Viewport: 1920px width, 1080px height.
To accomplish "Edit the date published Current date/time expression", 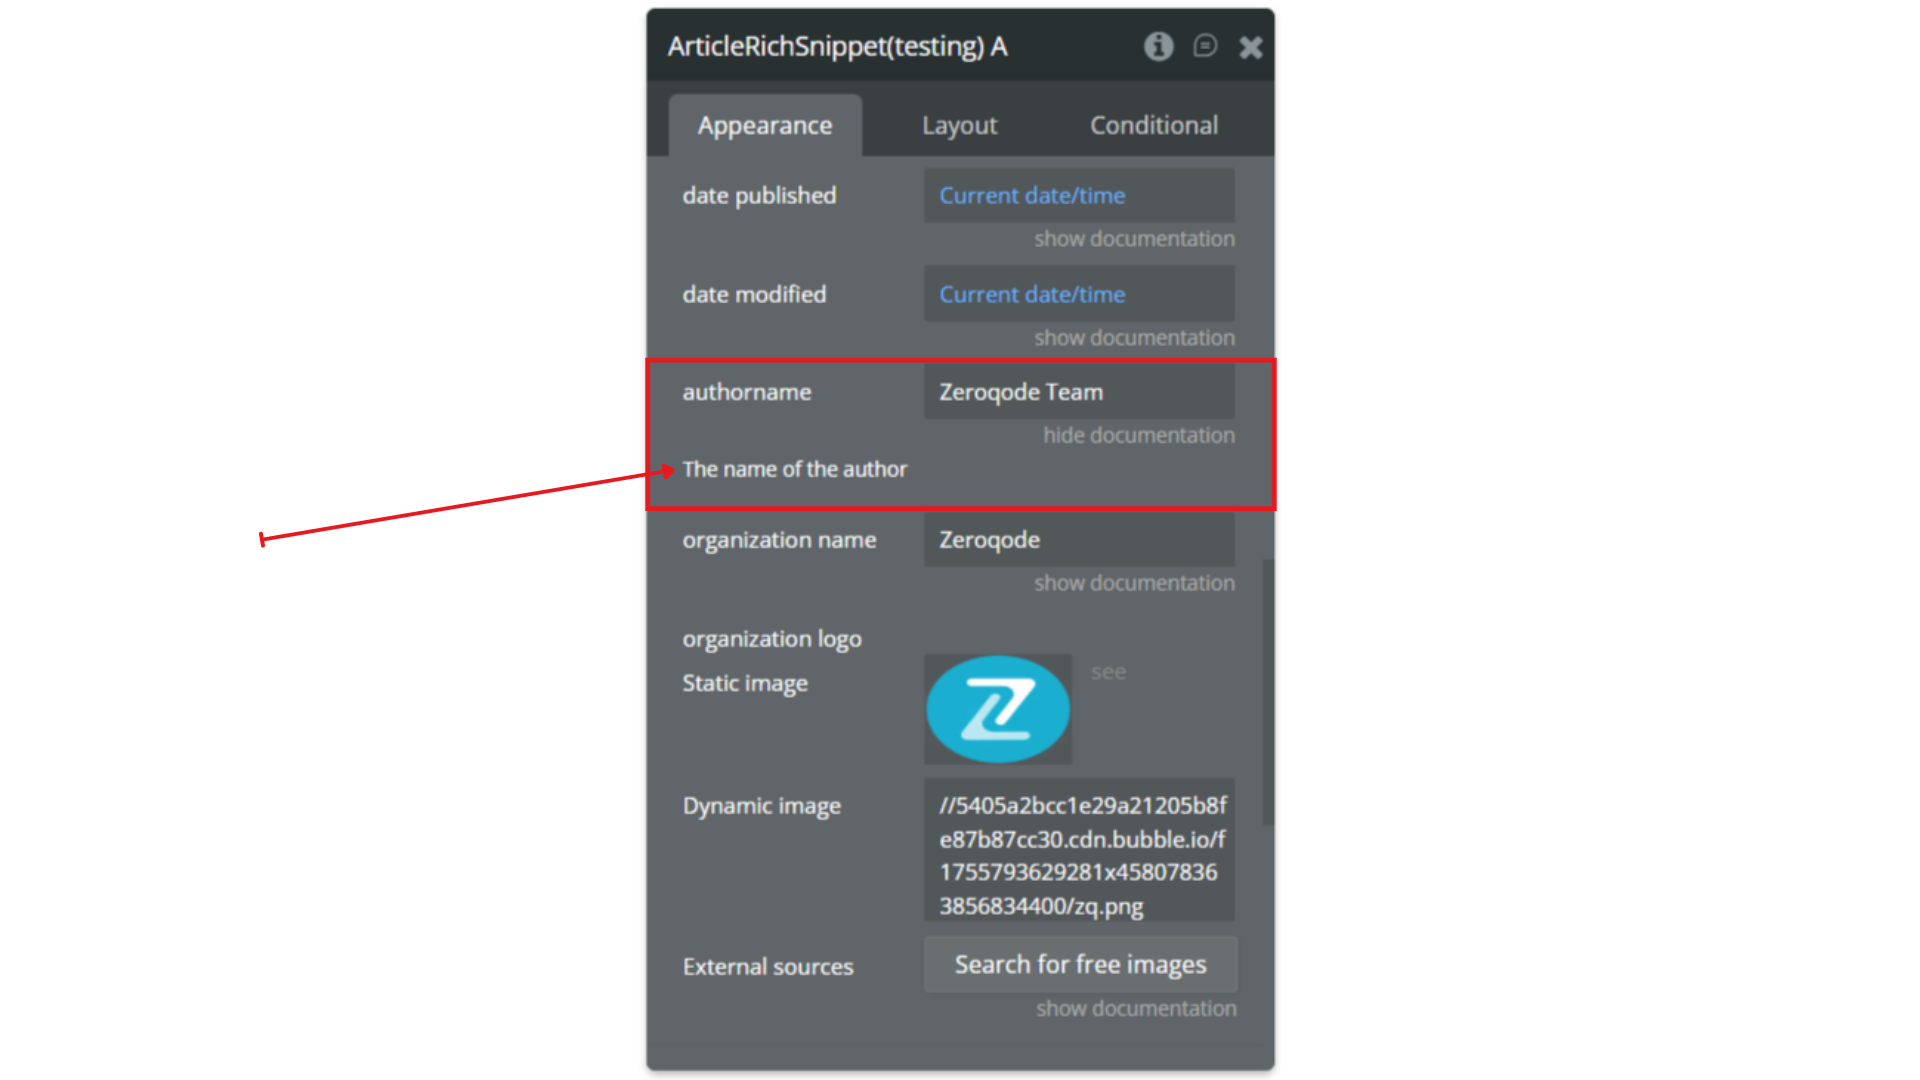I will pyautogui.click(x=1079, y=195).
